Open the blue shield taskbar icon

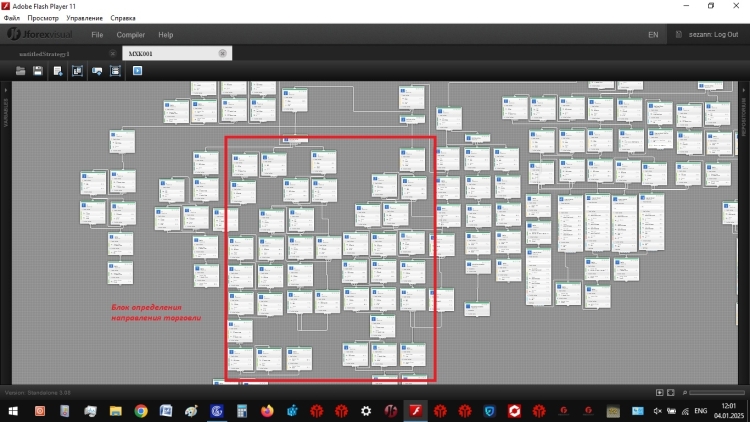(x=489, y=411)
